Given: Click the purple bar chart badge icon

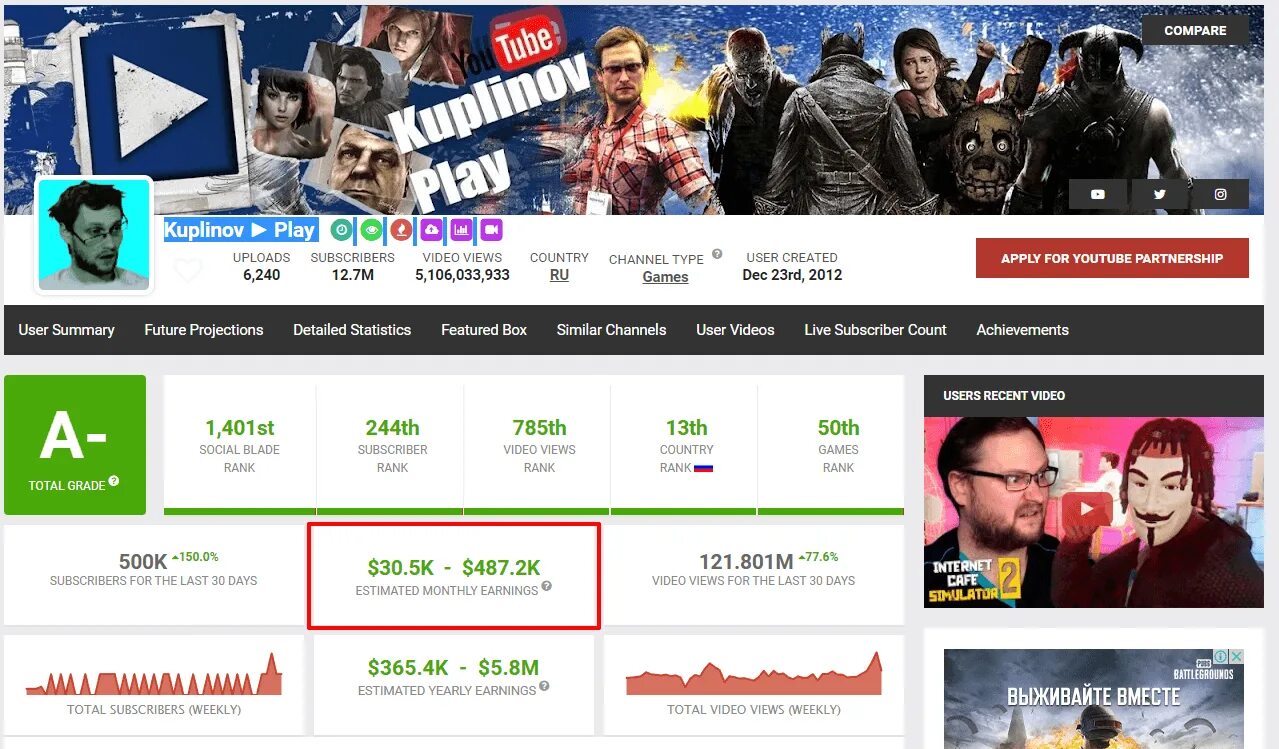Looking at the screenshot, I should click(461, 230).
